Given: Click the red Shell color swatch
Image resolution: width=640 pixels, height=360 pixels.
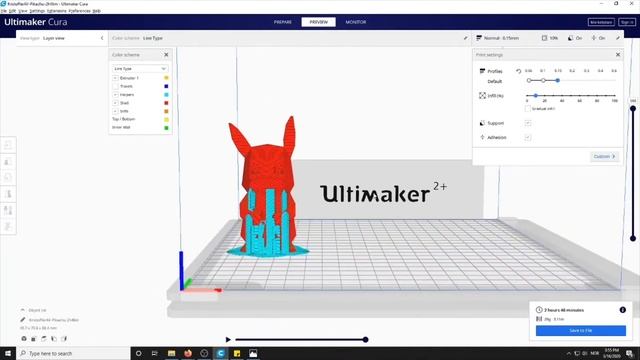Looking at the screenshot, I should (x=166, y=103).
